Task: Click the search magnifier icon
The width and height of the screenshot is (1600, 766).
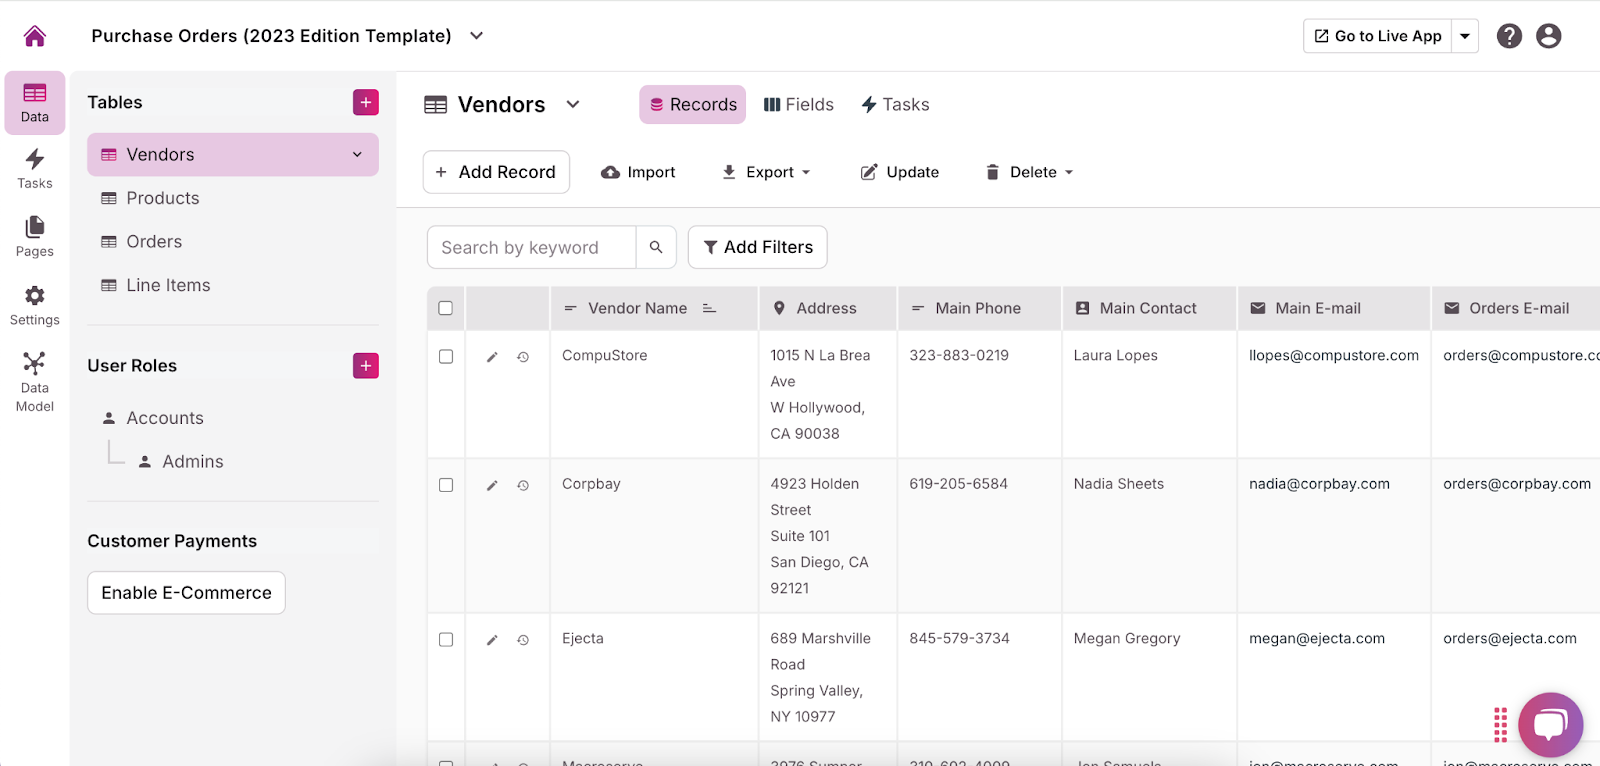Action: point(656,247)
